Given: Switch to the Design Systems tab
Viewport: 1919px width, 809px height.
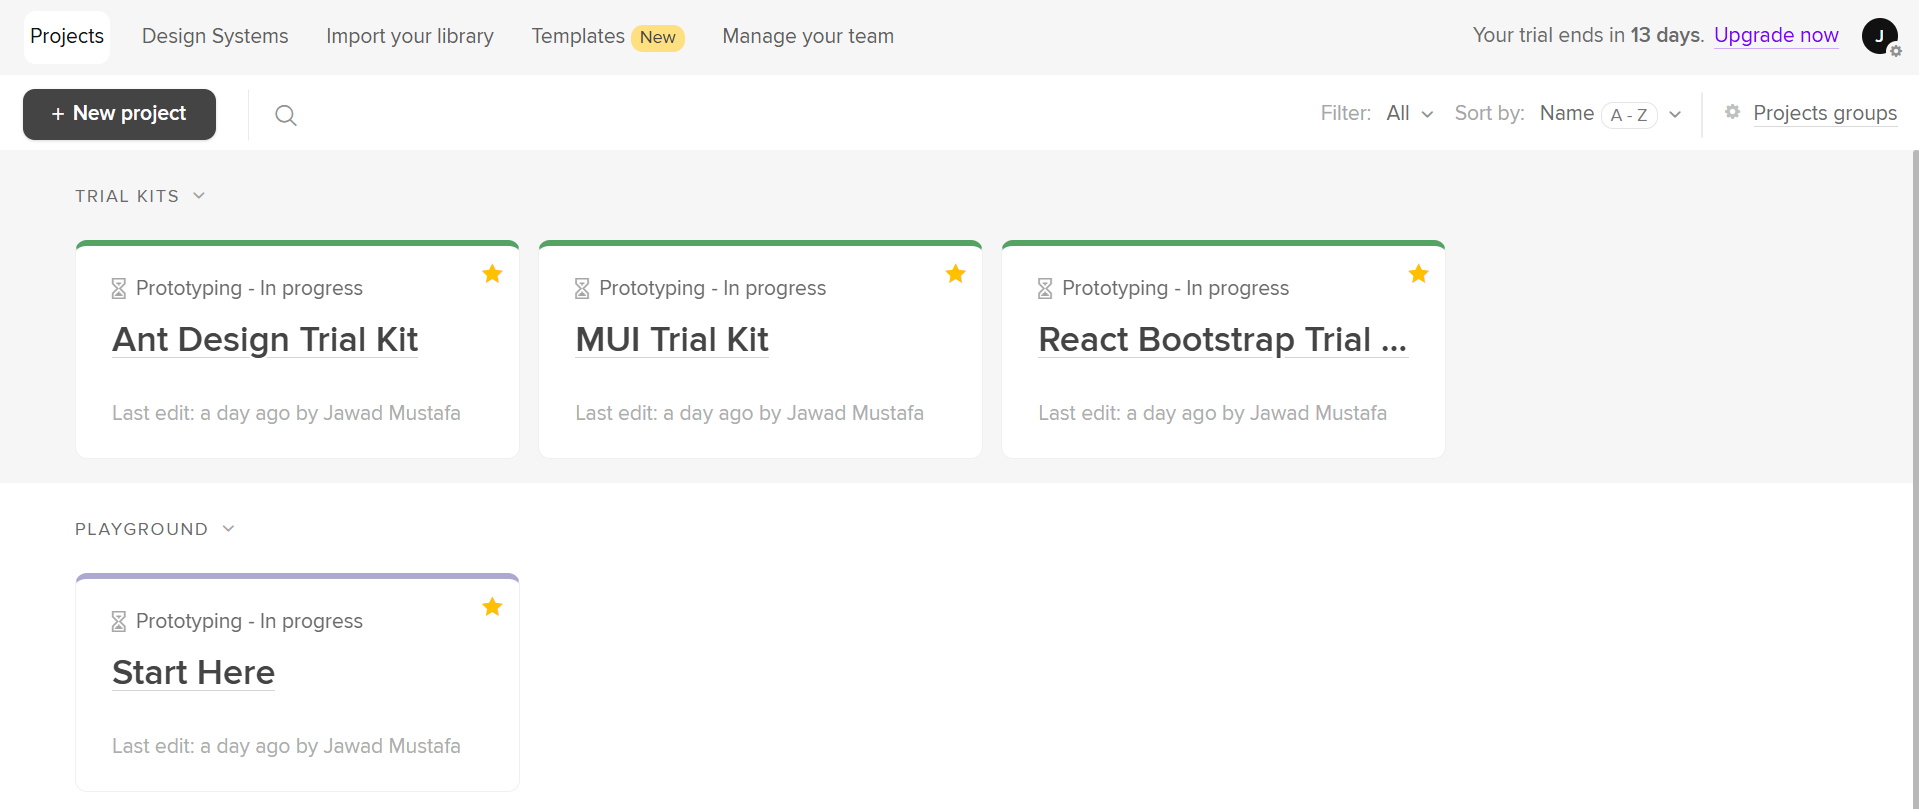Looking at the screenshot, I should point(215,36).
